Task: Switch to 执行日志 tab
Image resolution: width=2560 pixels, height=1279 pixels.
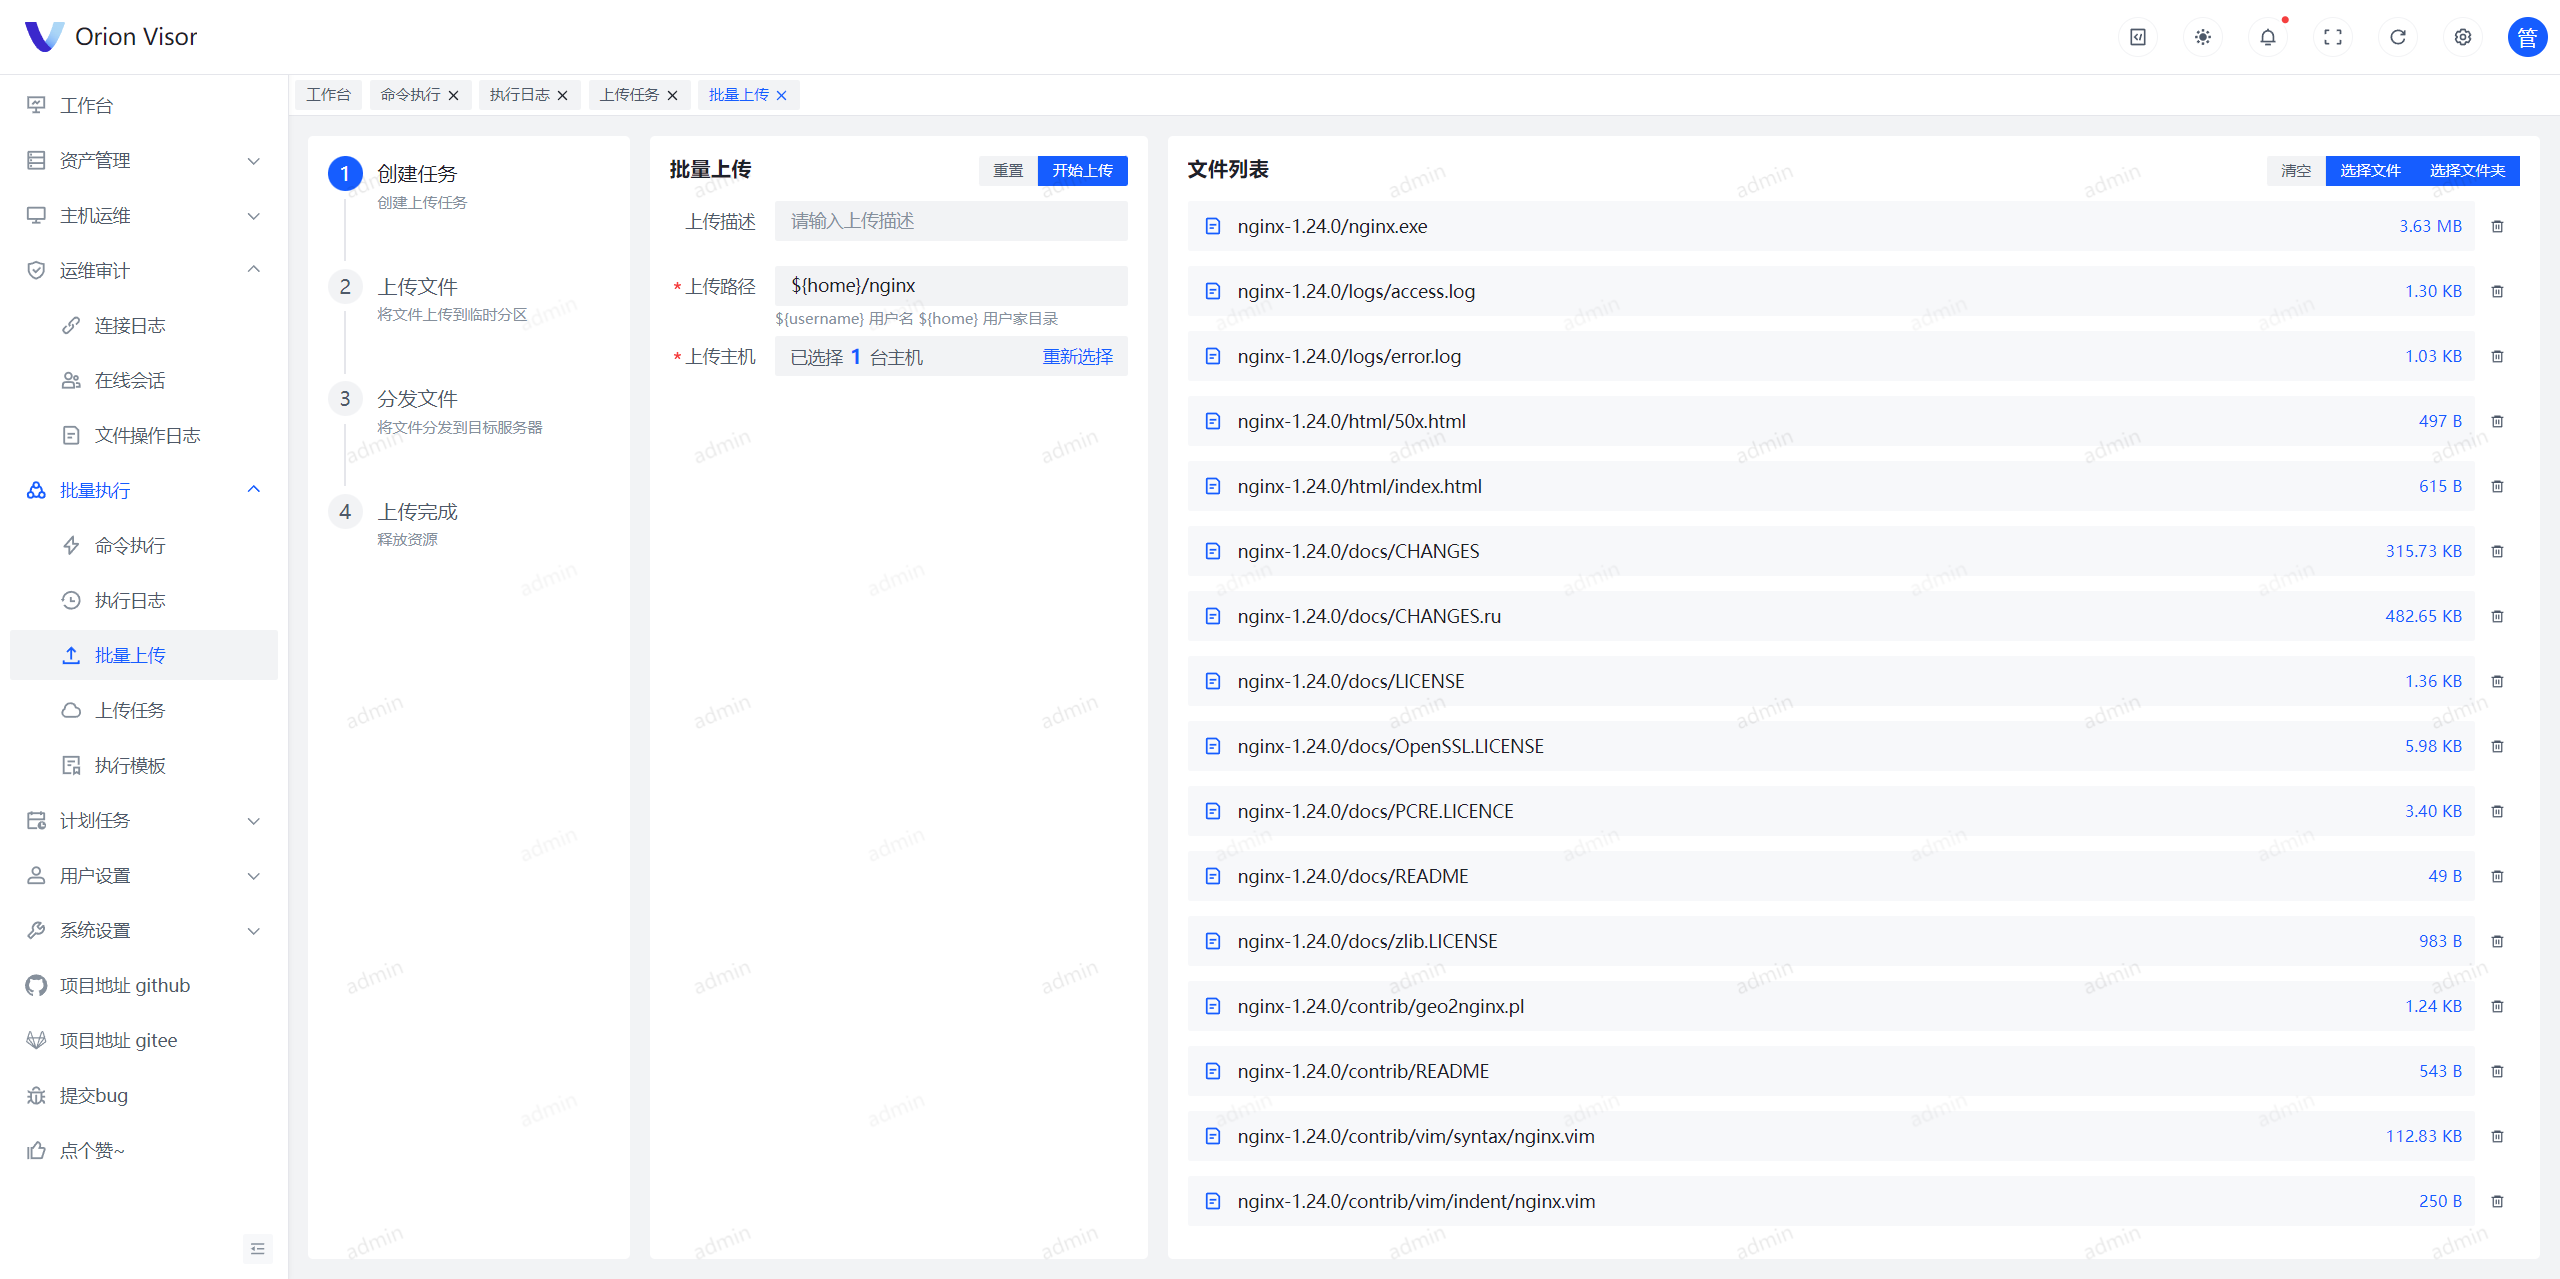Action: [x=519, y=95]
